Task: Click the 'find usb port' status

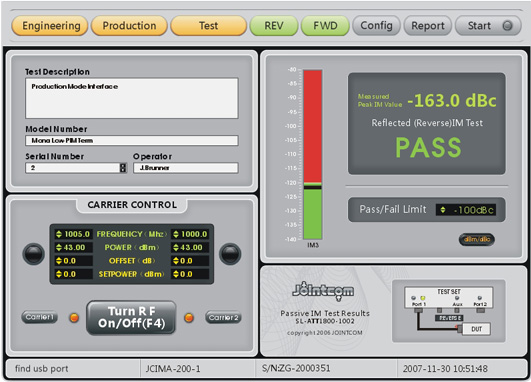Action: click(41, 368)
